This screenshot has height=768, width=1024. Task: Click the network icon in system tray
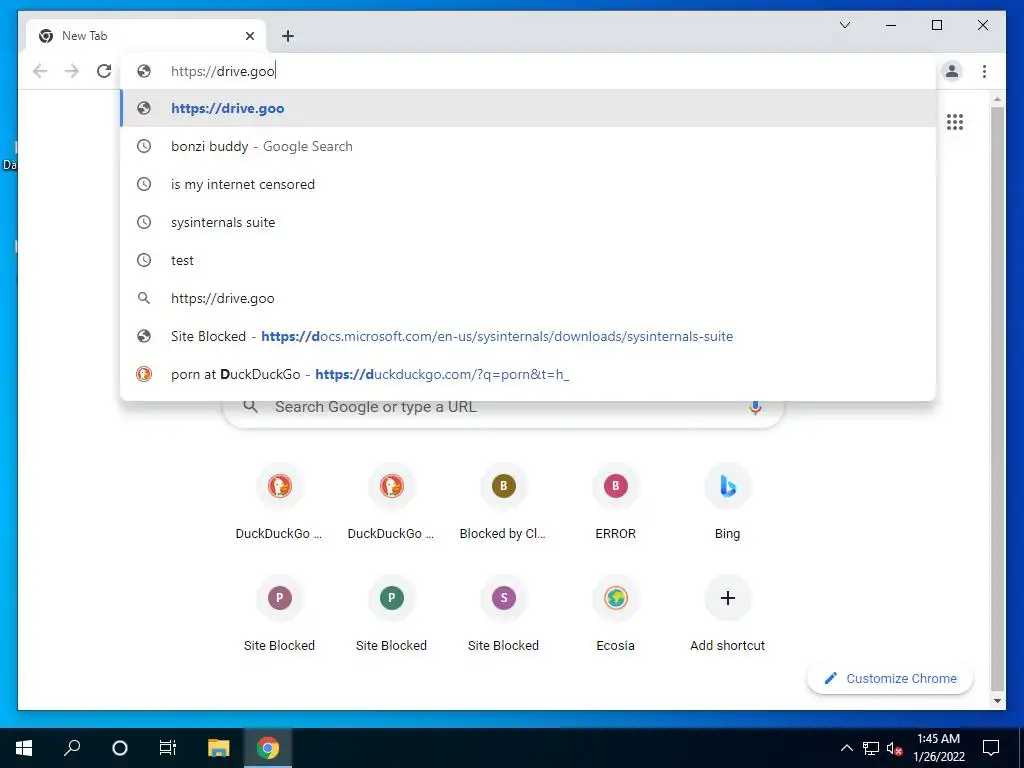click(871, 748)
